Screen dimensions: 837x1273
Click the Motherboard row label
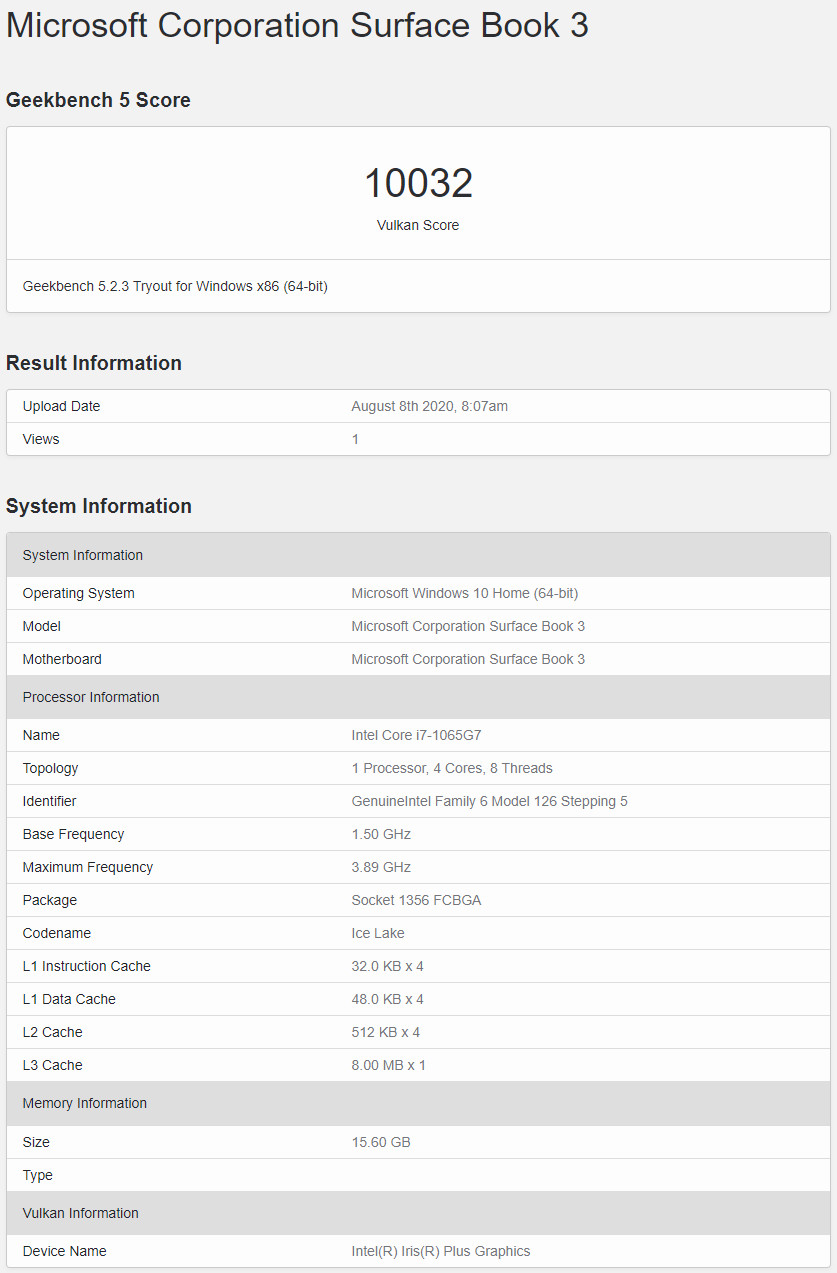pyautogui.click(x=62, y=659)
